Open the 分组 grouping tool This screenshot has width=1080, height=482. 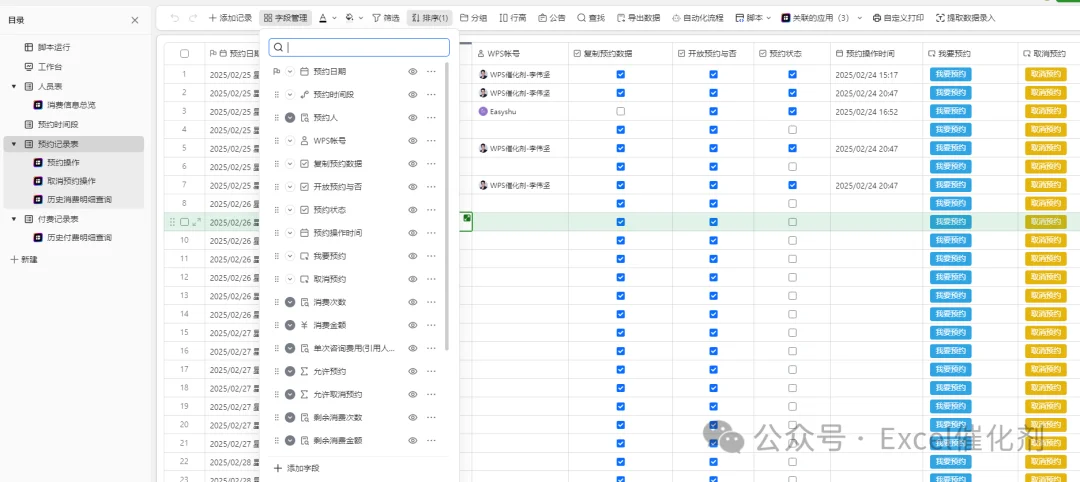tap(473, 18)
